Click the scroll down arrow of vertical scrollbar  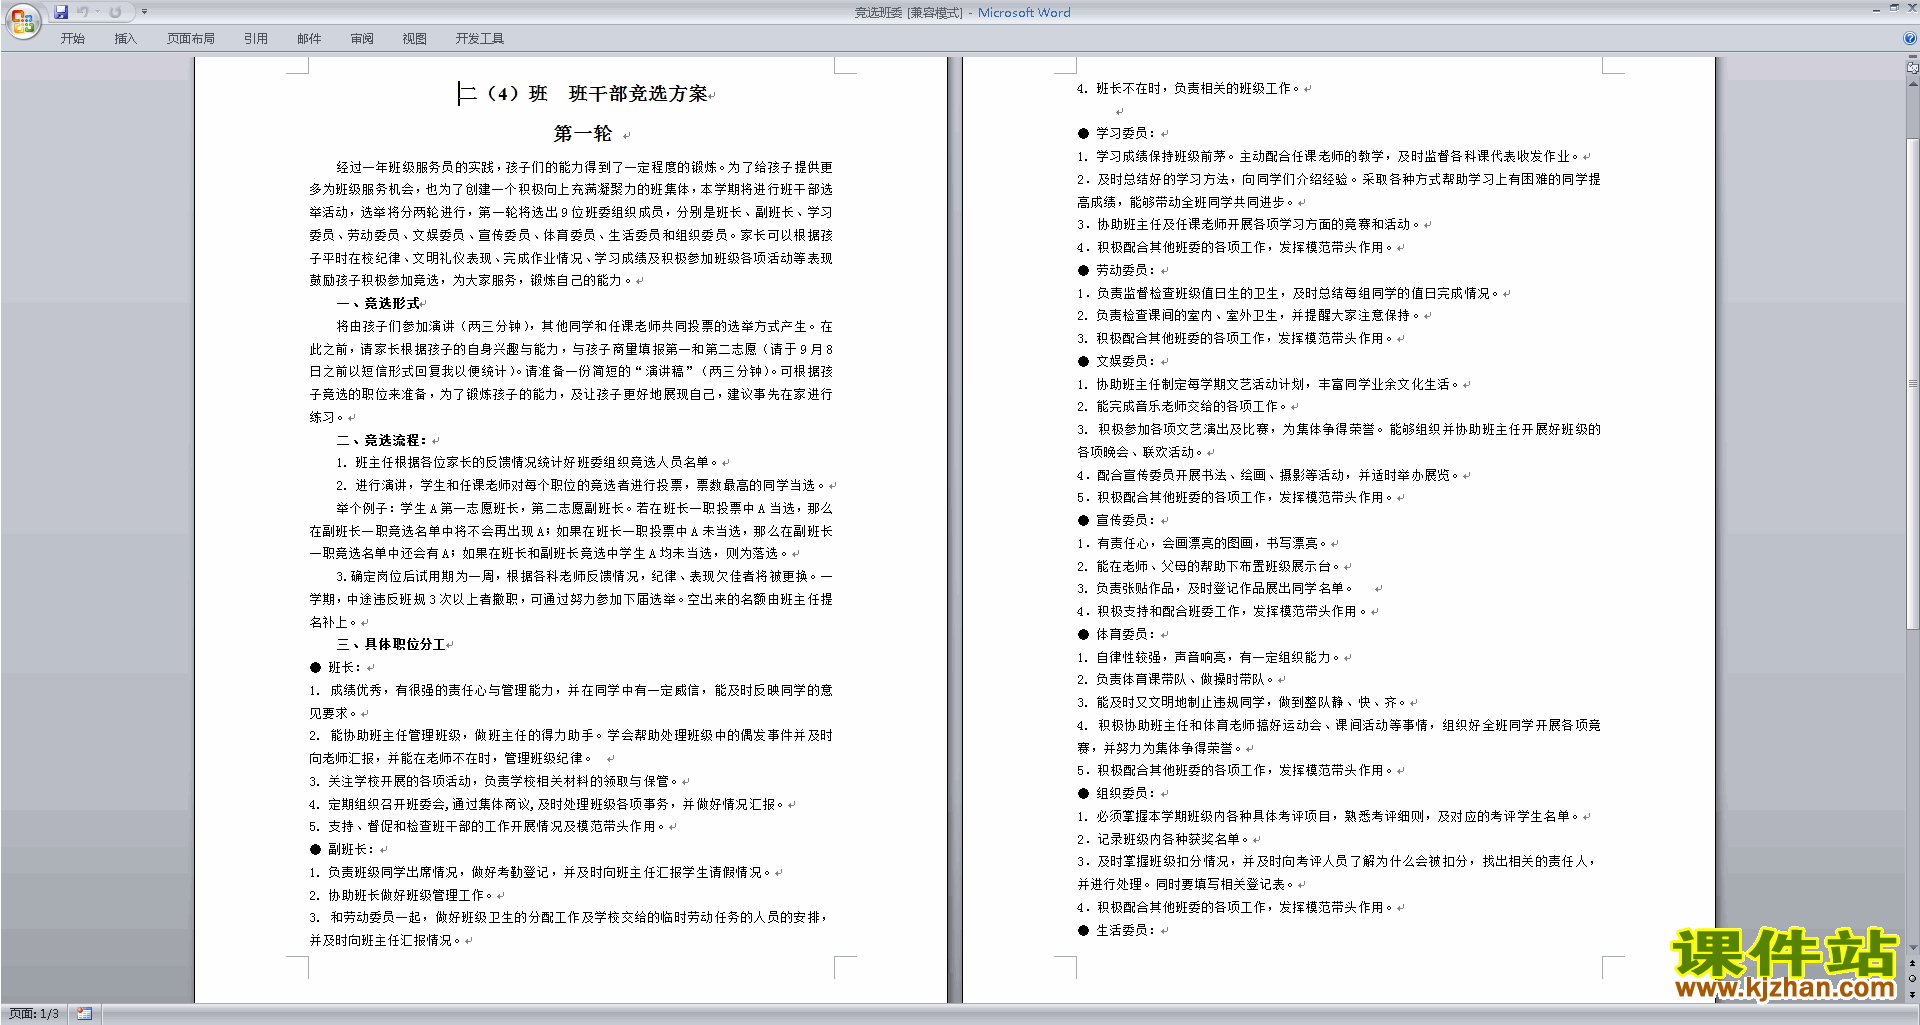[x=1913, y=947]
